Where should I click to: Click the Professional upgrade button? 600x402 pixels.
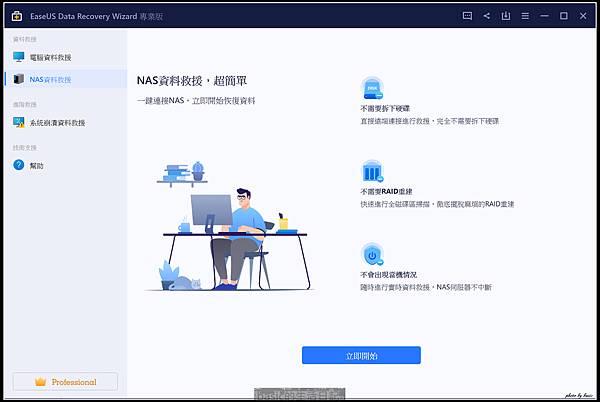tap(65, 382)
